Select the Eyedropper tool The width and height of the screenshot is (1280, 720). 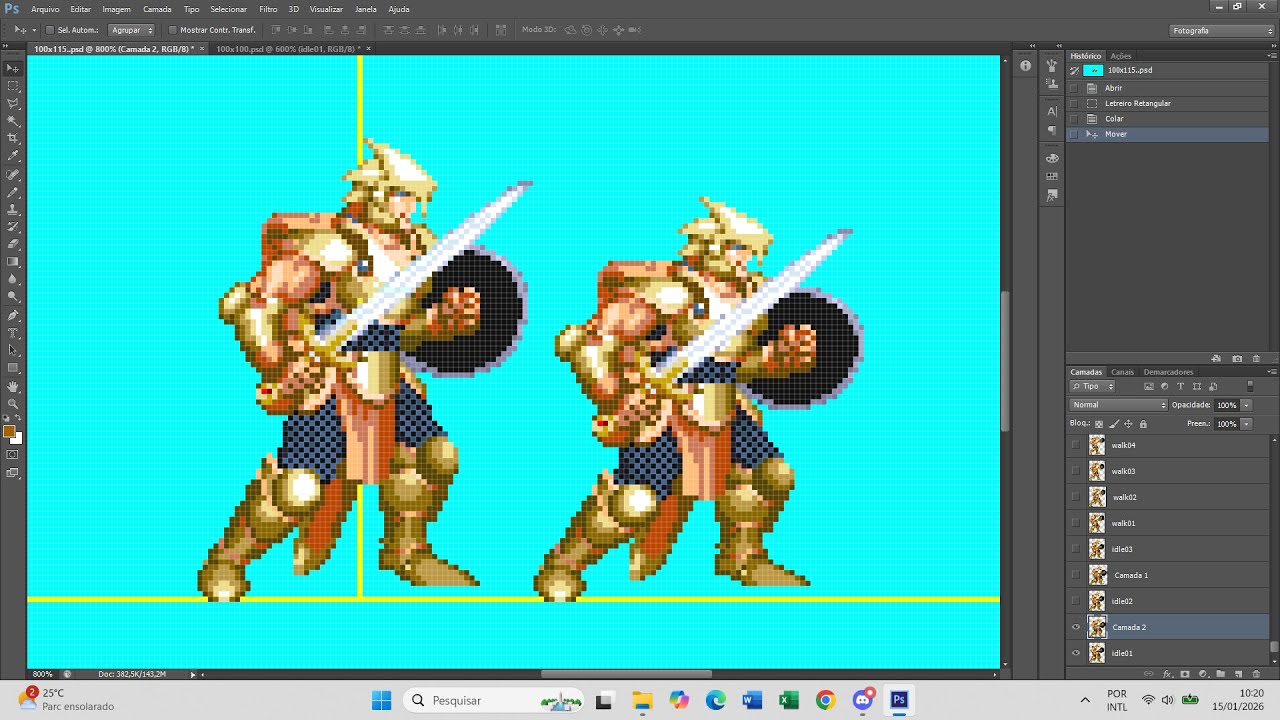[x=13, y=156]
